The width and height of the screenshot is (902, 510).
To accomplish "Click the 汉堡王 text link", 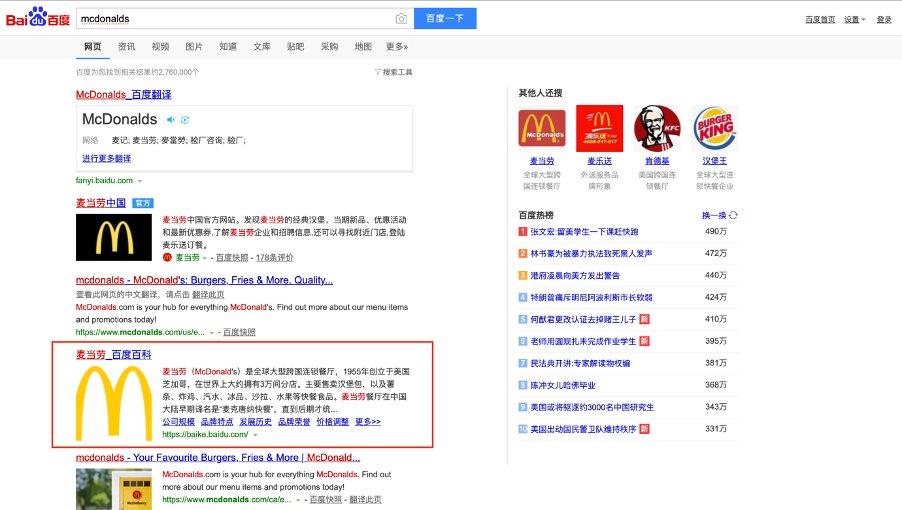I will click(x=714, y=161).
